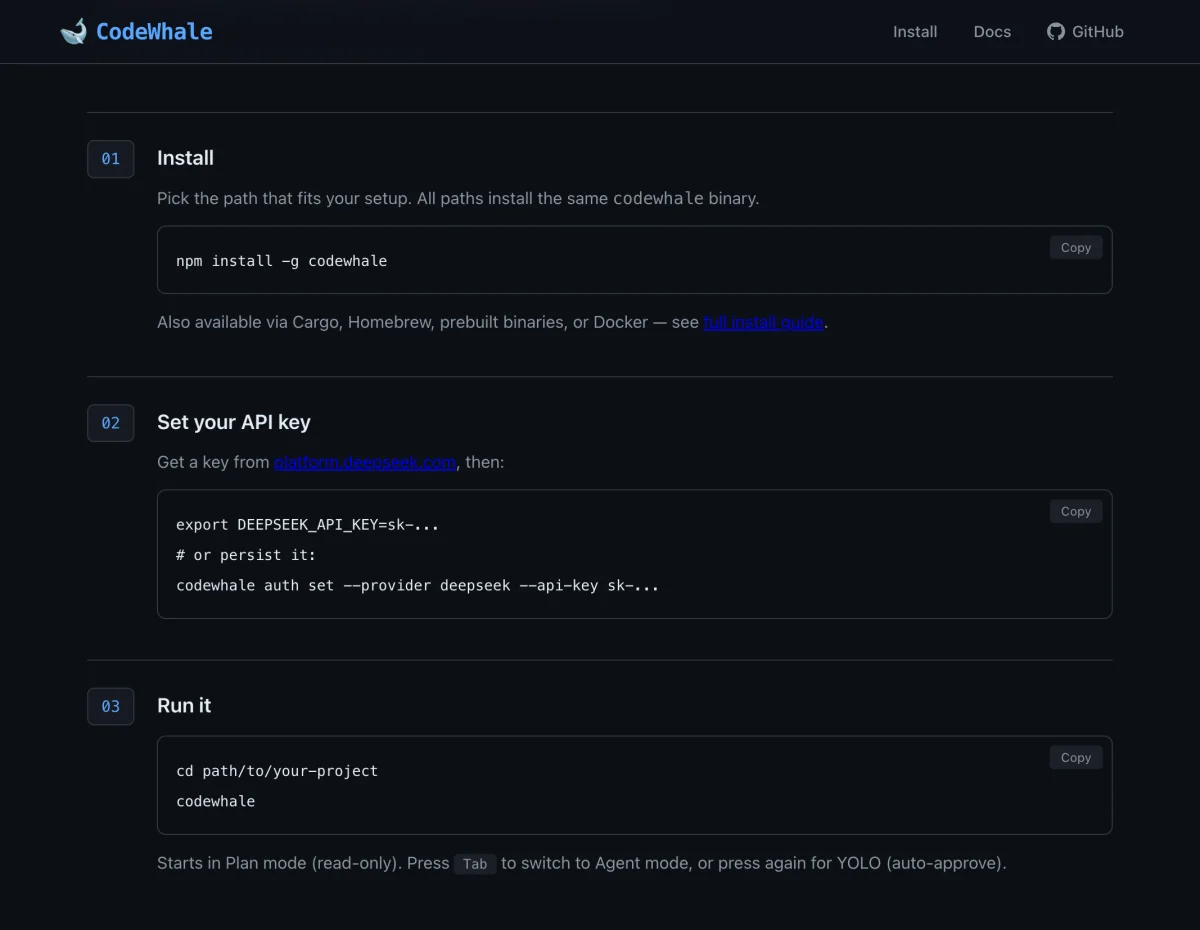Copy the DEEPSEEK_API_KEY export commands
This screenshot has height=930, width=1200.
[x=1076, y=511]
